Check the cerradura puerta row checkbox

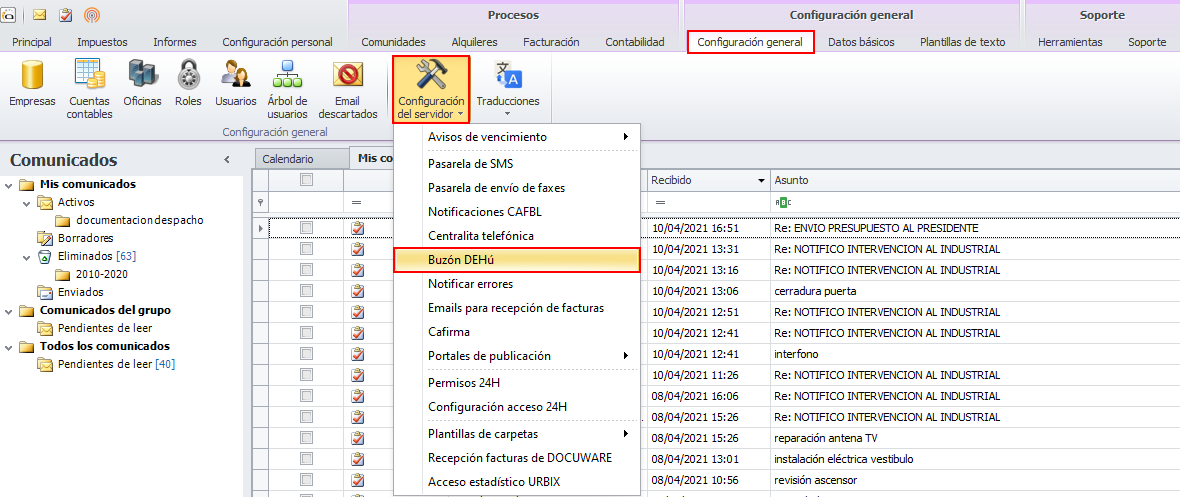pyautogui.click(x=306, y=291)
